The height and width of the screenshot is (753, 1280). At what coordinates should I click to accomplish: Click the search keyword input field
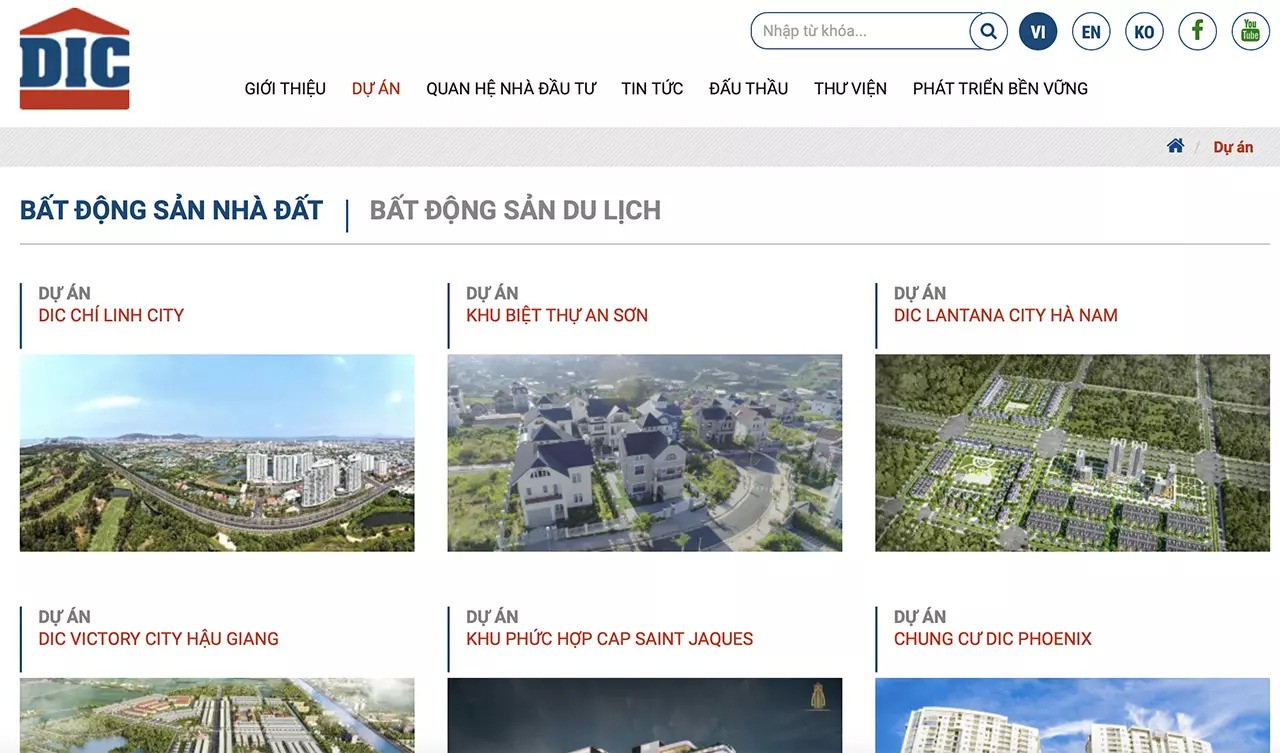coord(860,31)
